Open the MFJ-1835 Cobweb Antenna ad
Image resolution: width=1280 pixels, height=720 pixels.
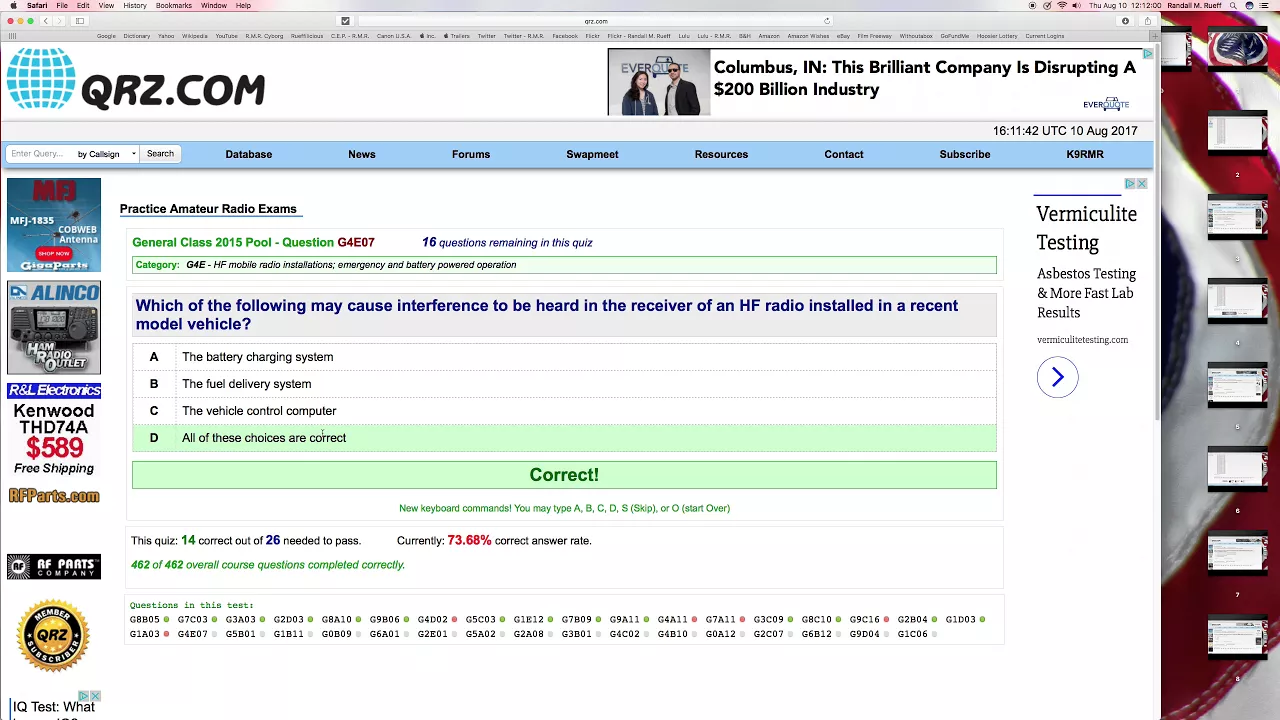[x=54, y=225]
